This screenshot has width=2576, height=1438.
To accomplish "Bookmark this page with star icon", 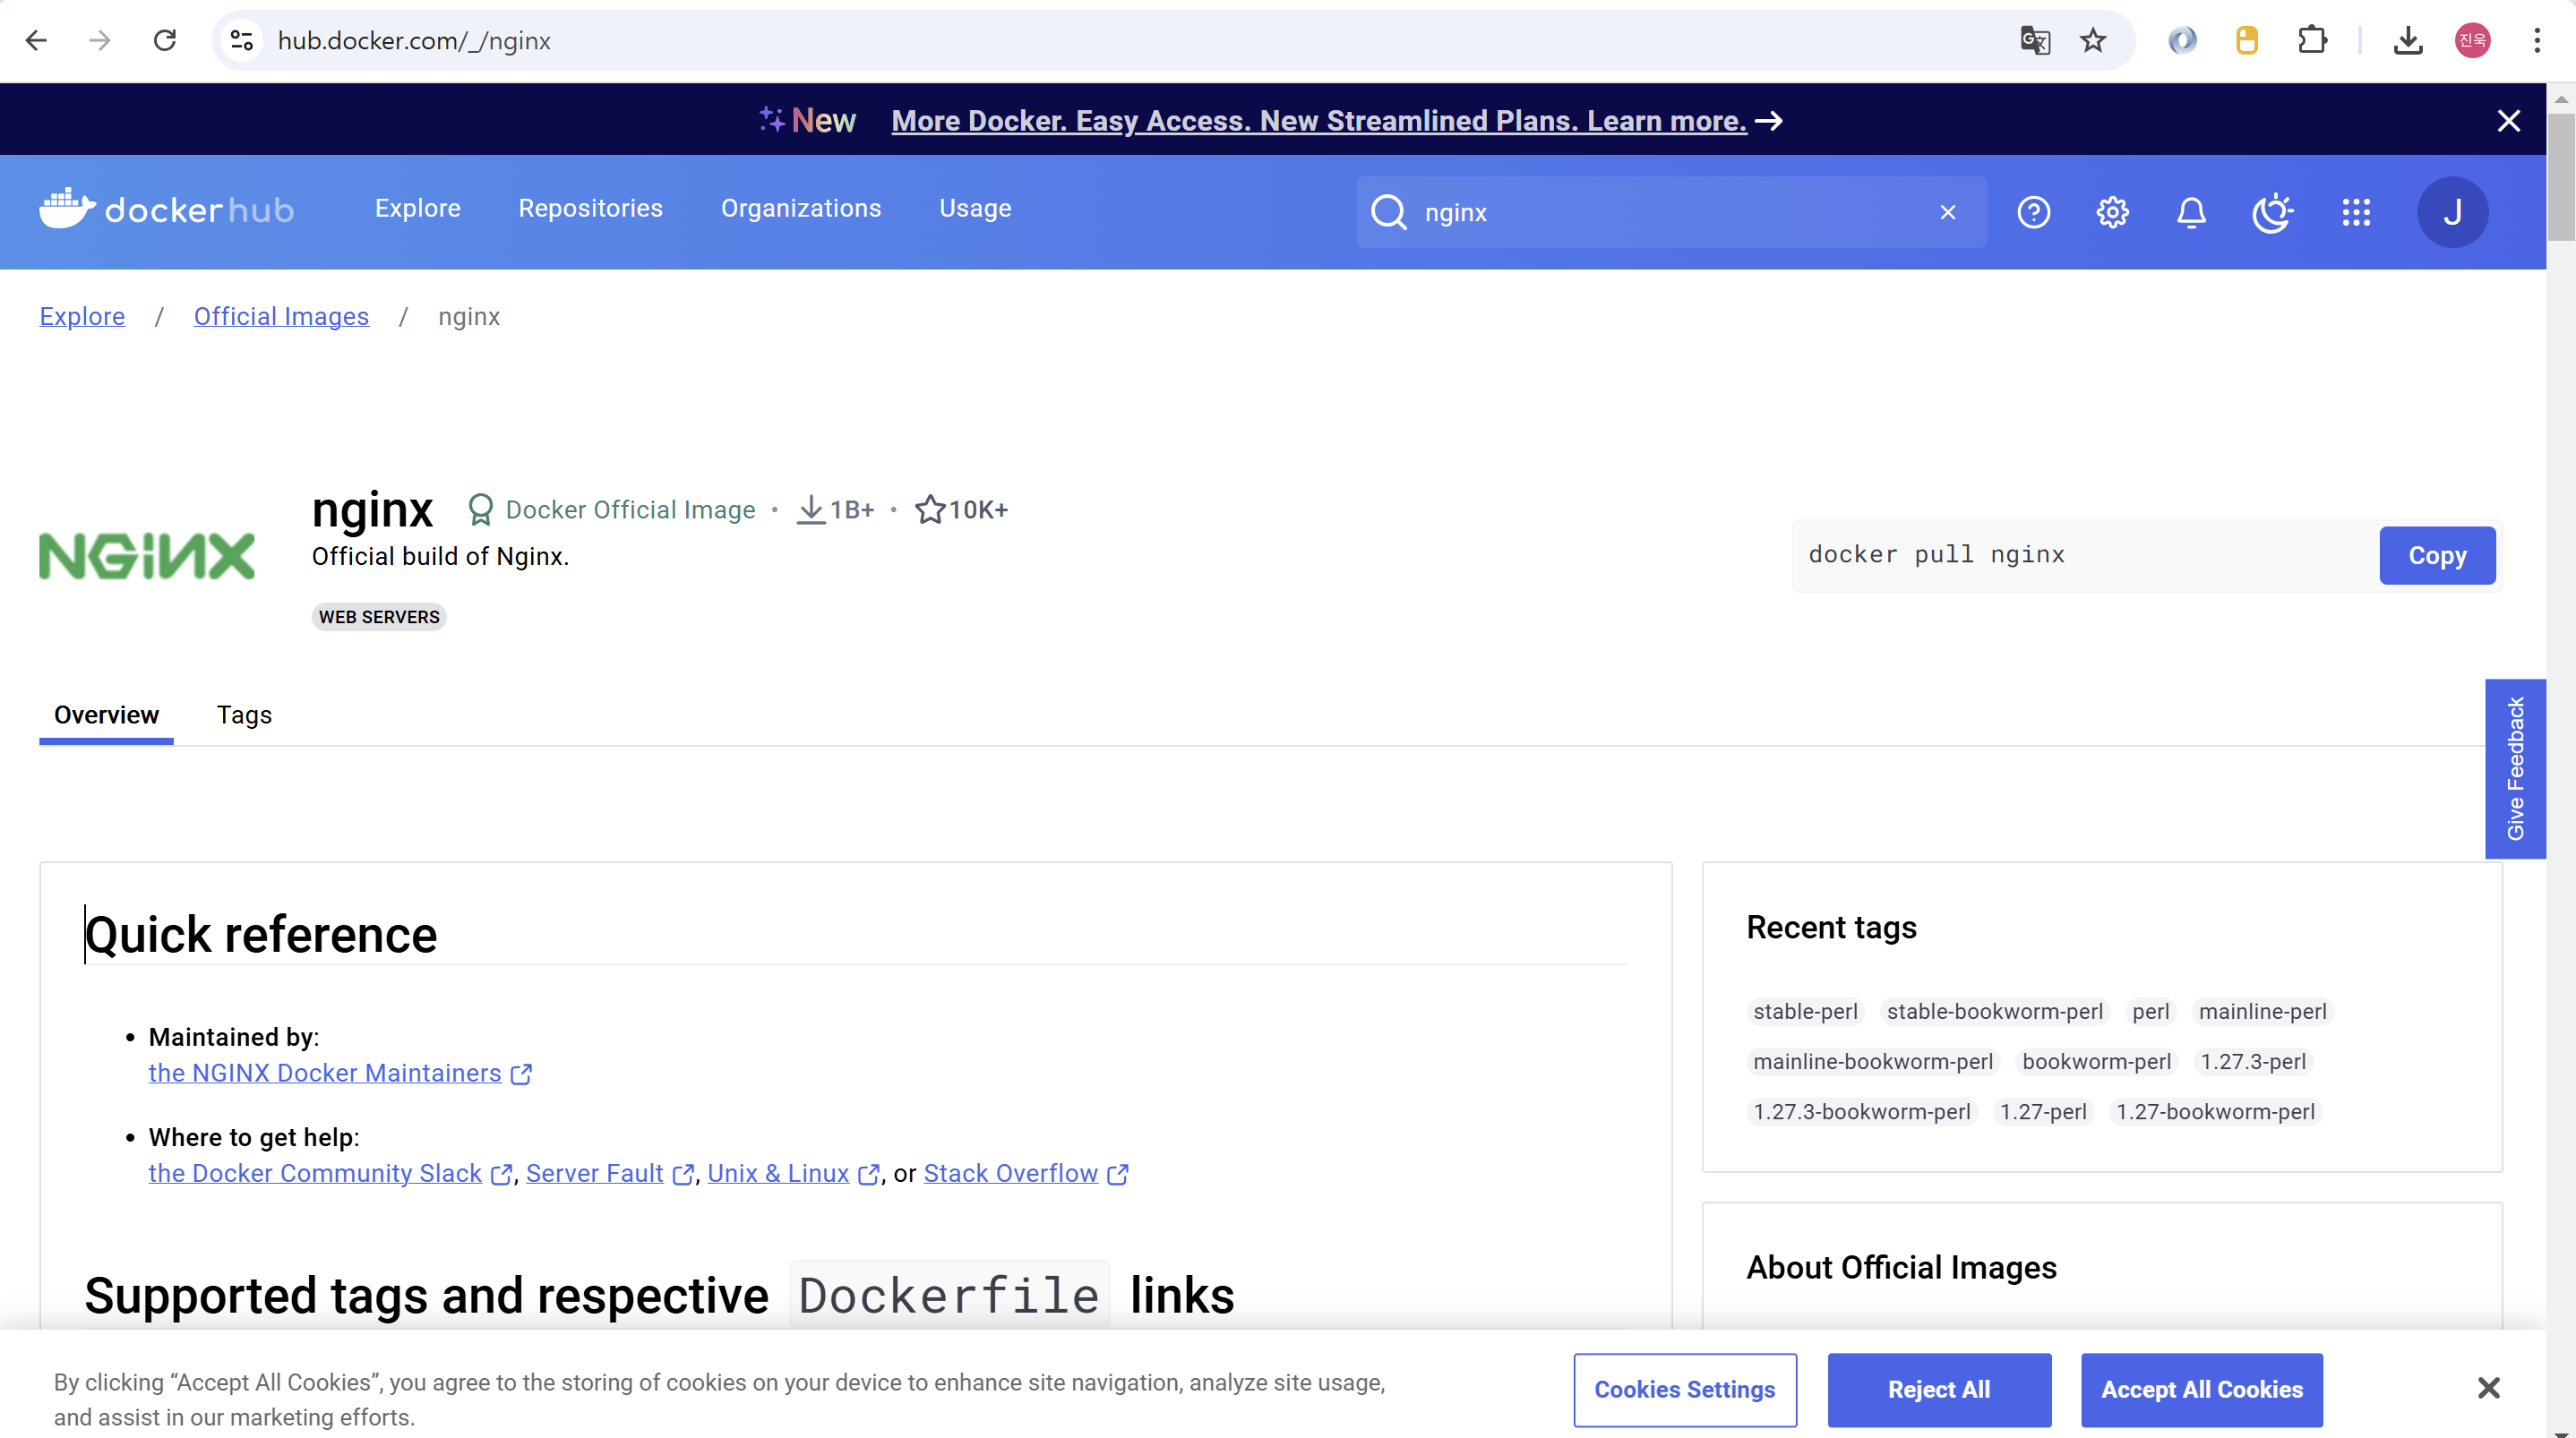I will click(x=2092, y=40).
